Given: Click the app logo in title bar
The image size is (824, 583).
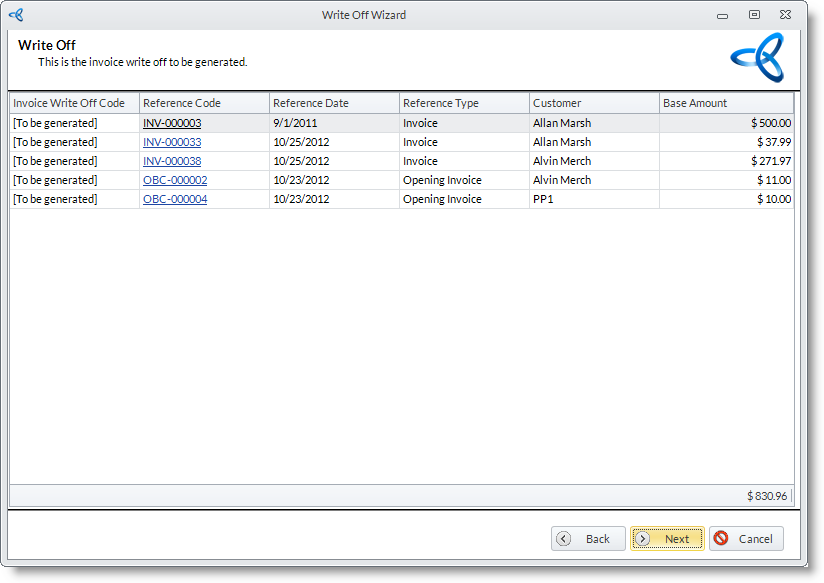Looking at the screenshot, I should [x=15, y=15].
